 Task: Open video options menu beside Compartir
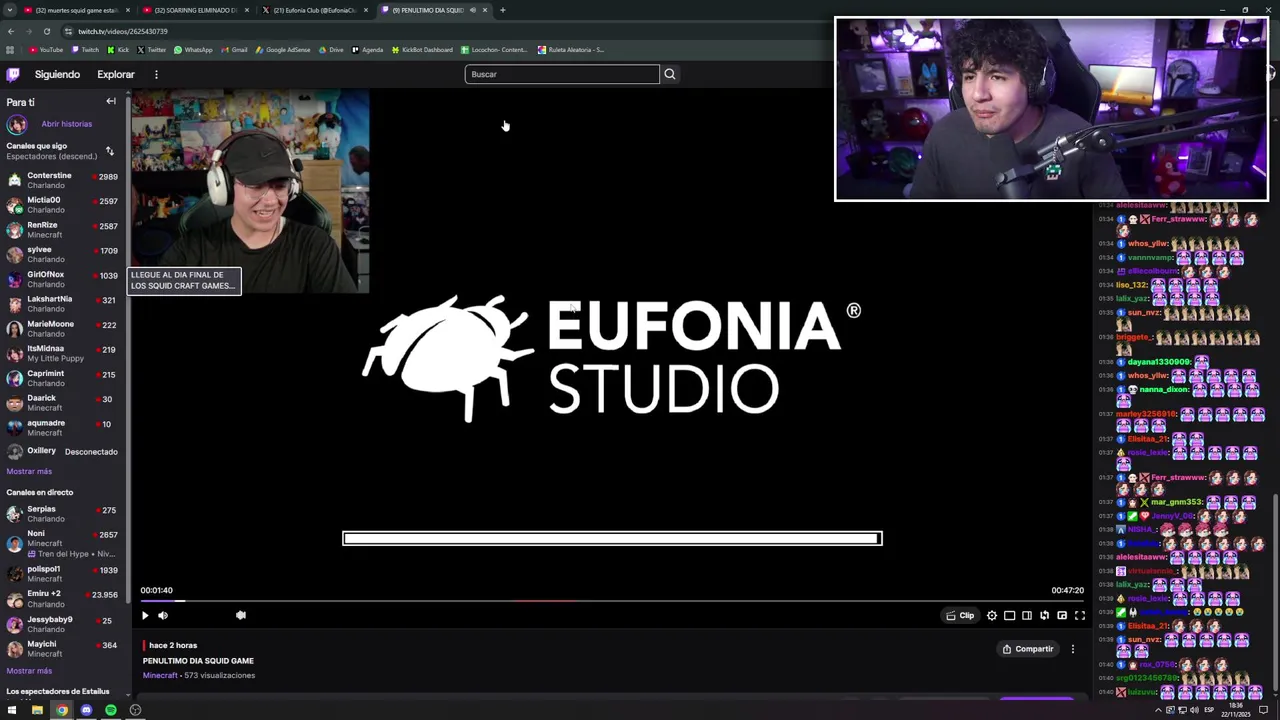click(x=1073, y=649)
